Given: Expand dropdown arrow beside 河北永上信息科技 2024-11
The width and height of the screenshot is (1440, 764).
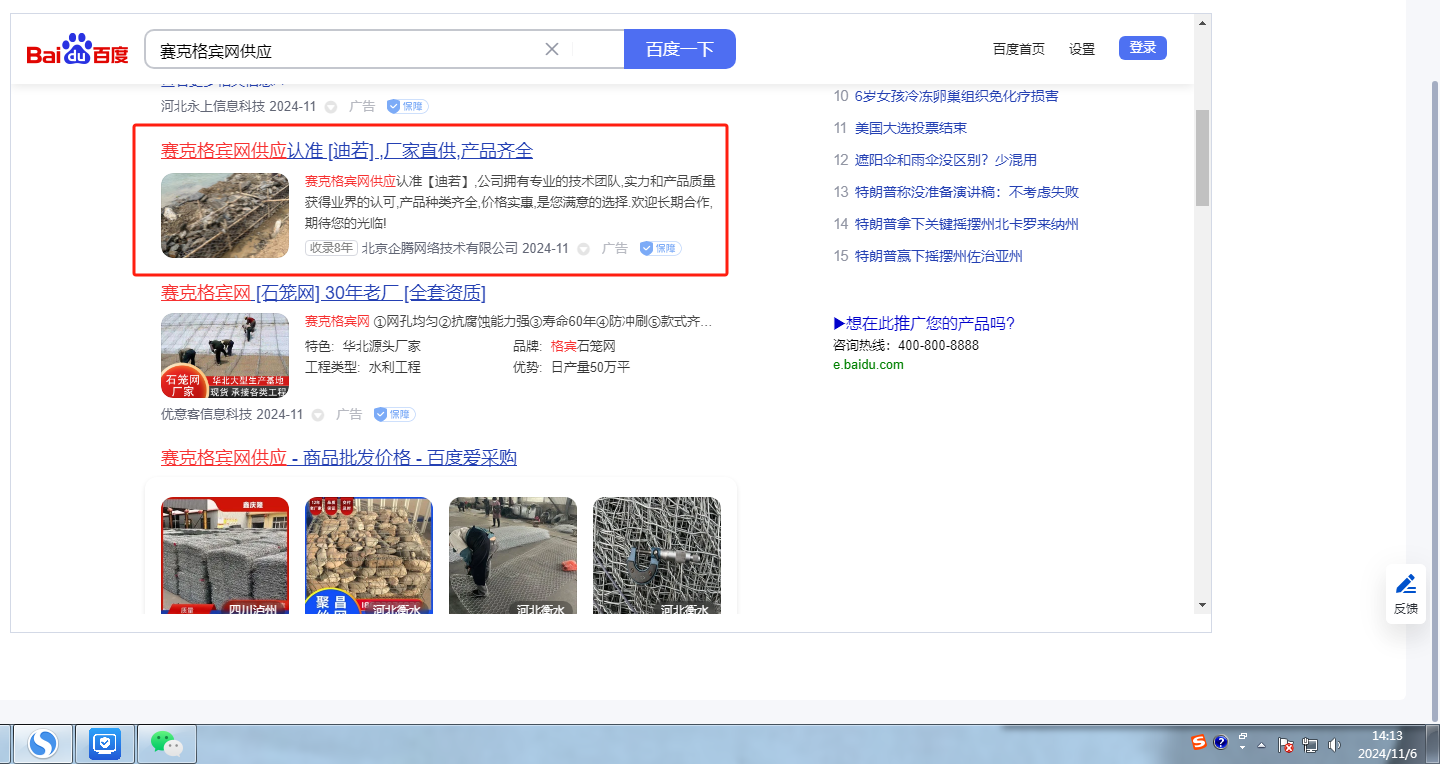Looking at the screenshot, I should pos(331,107).
